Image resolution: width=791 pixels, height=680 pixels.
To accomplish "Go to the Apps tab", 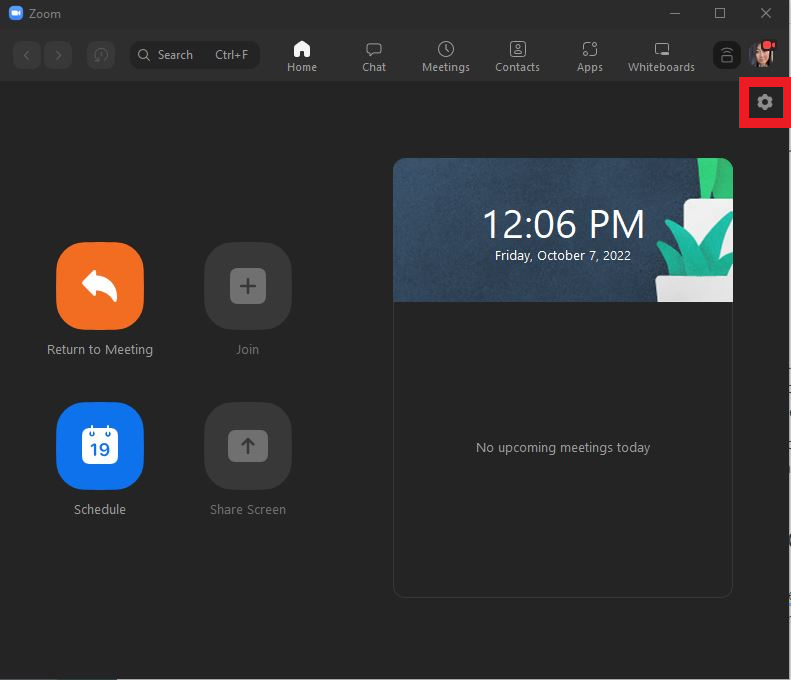I will (x=590, y=56).
